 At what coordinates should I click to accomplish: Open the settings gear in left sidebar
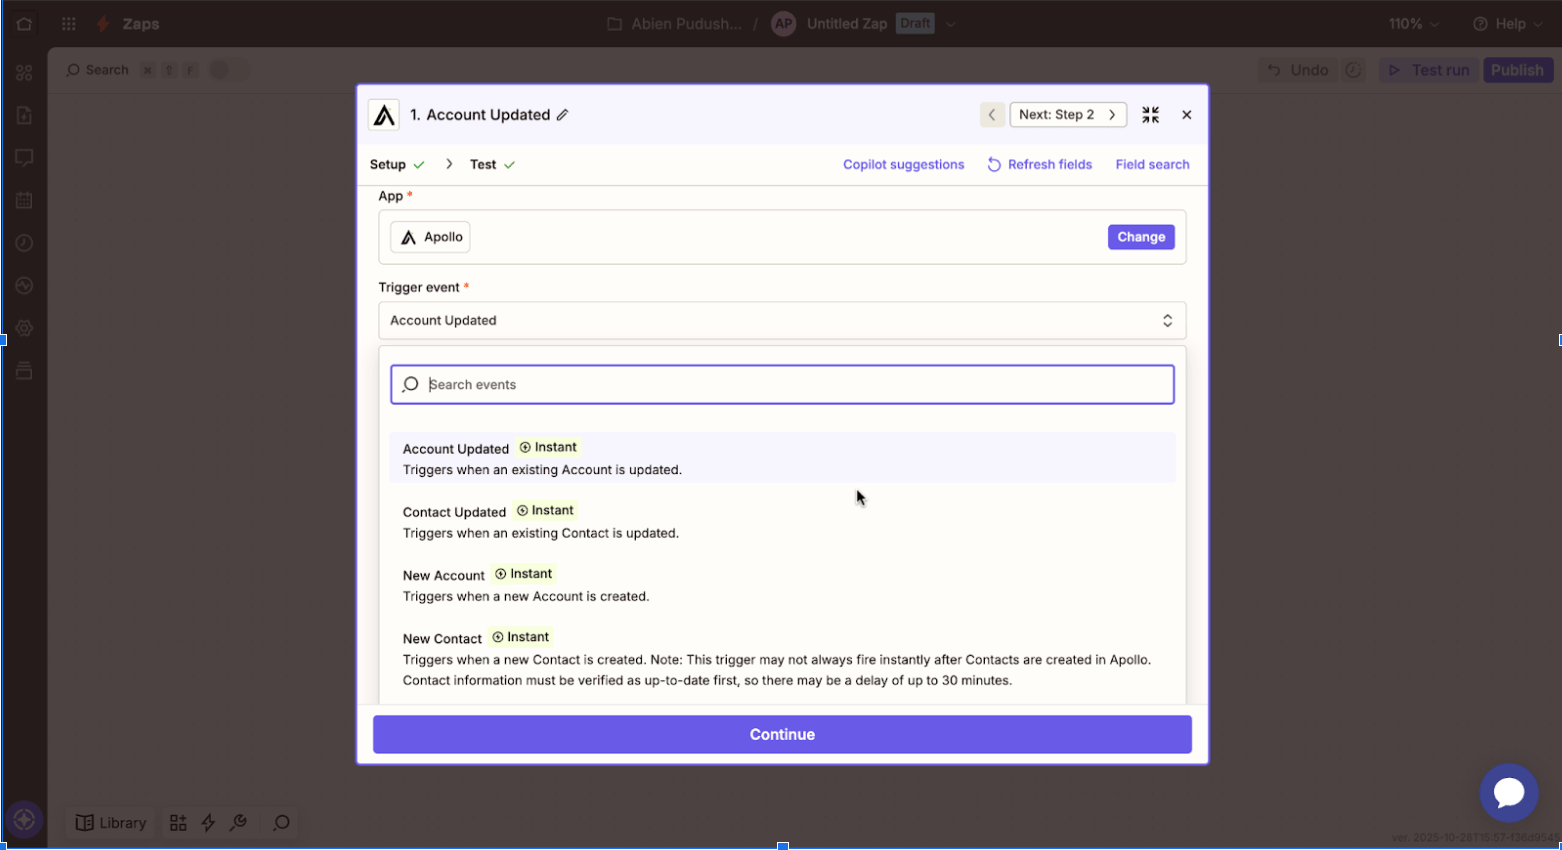24,328
